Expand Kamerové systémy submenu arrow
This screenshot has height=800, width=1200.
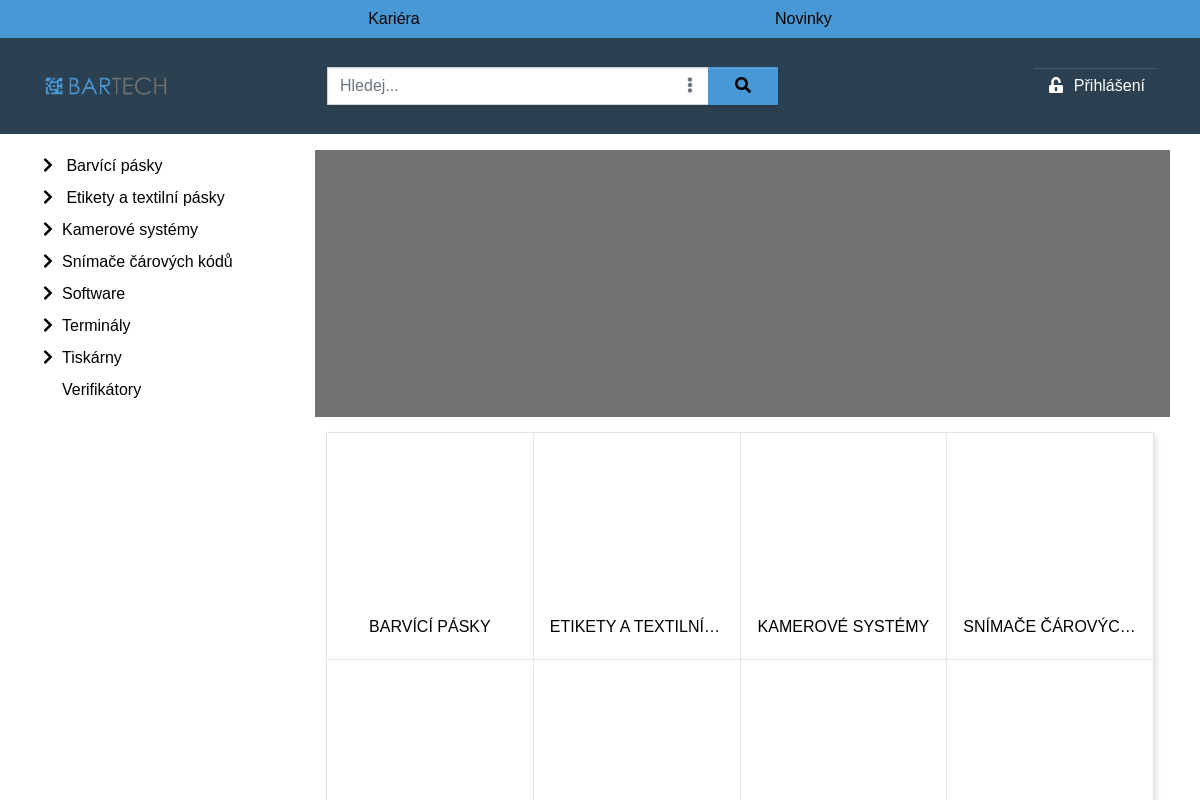coord(48,230)
